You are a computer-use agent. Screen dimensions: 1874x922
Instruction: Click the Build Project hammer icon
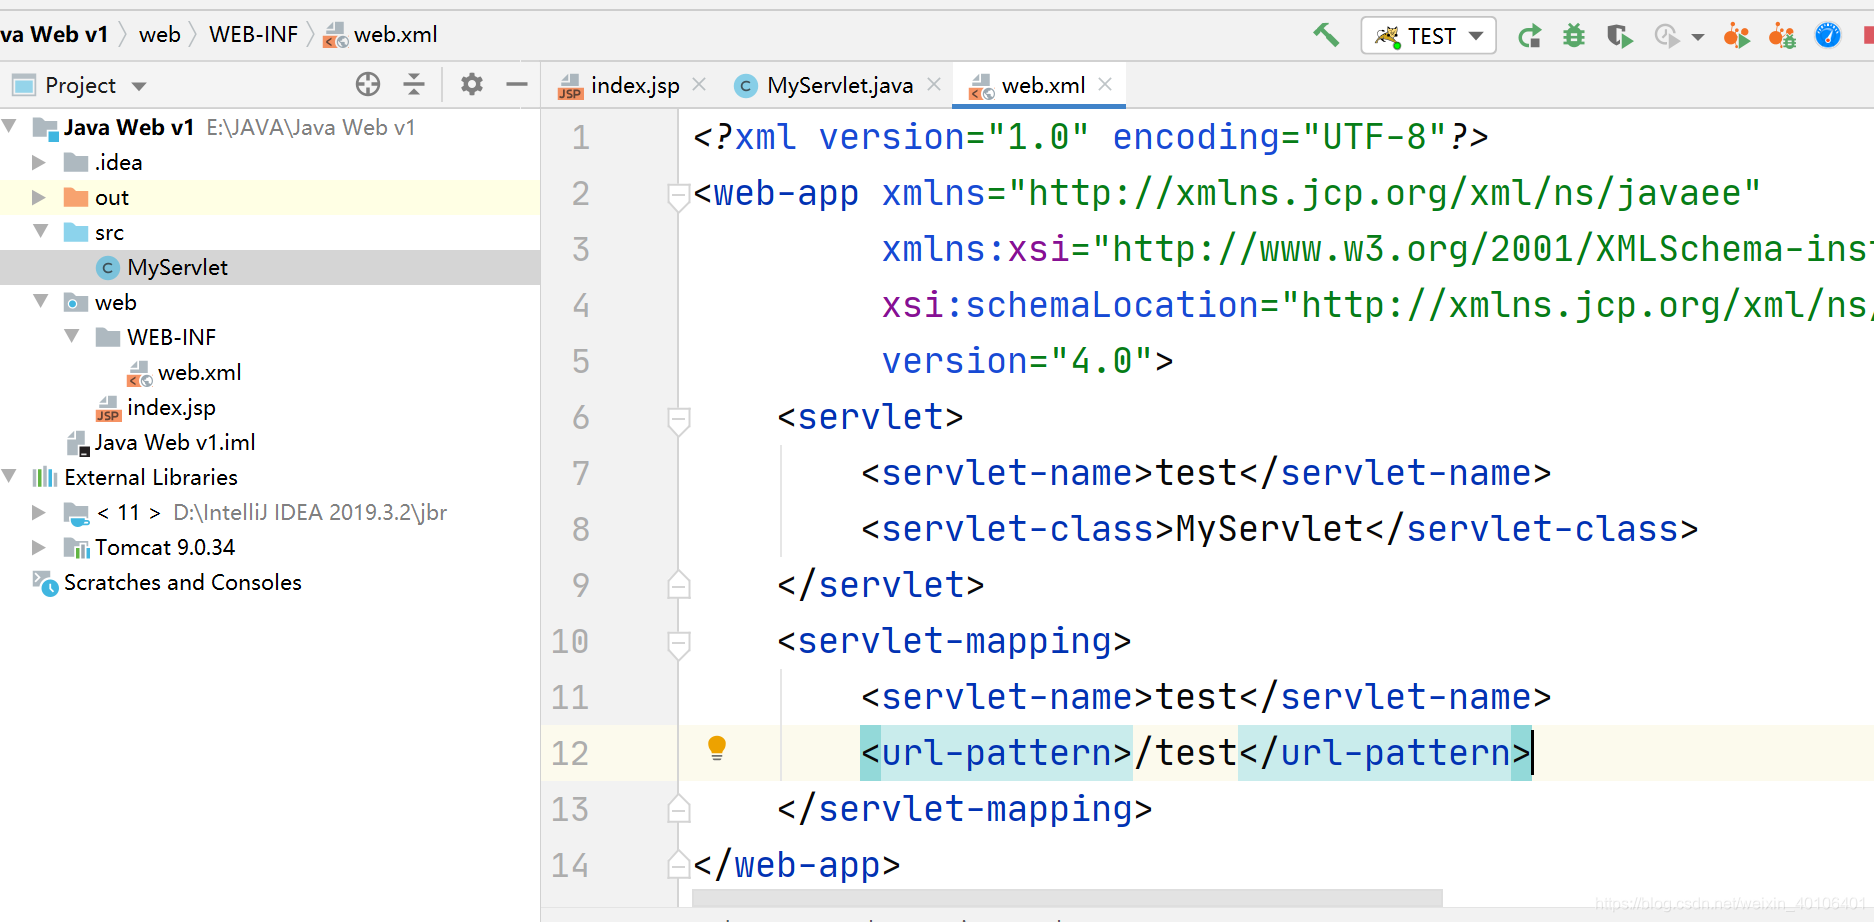1326,36
